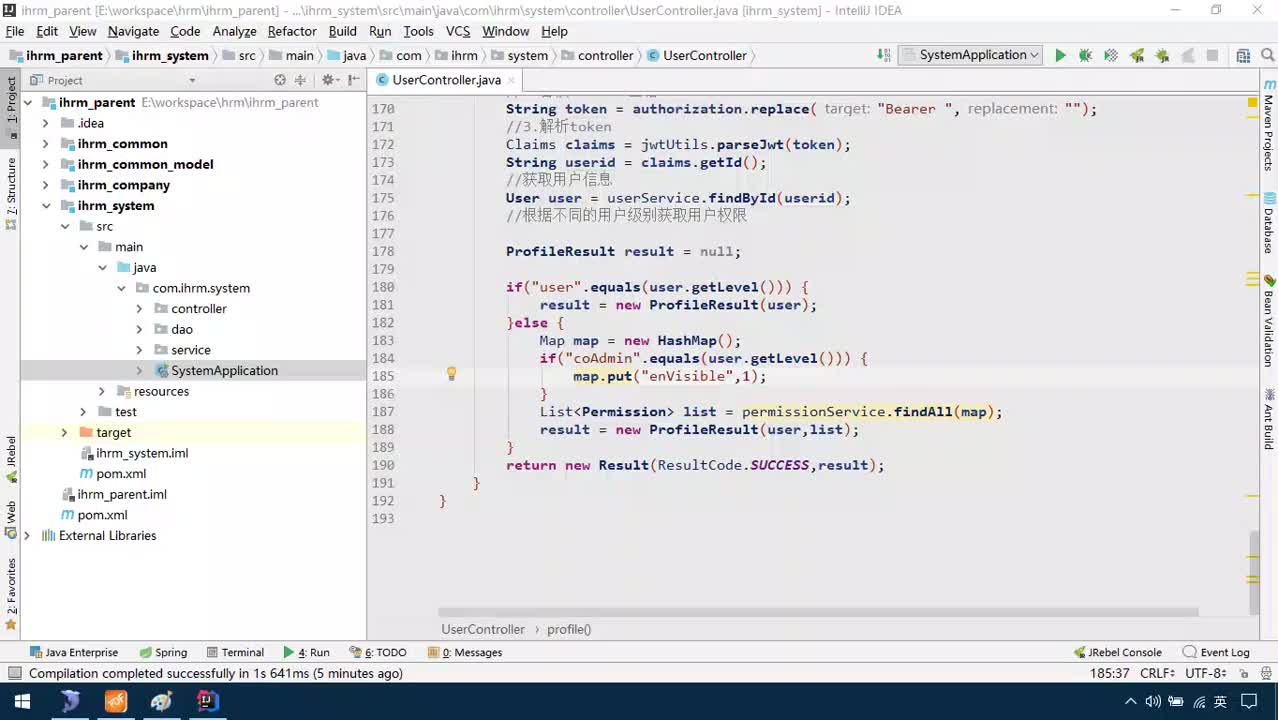1278x720 pixels.
Task: Open Project Structure icon in toolbar
Action: pyautogui.click(x=1243, y=56)
